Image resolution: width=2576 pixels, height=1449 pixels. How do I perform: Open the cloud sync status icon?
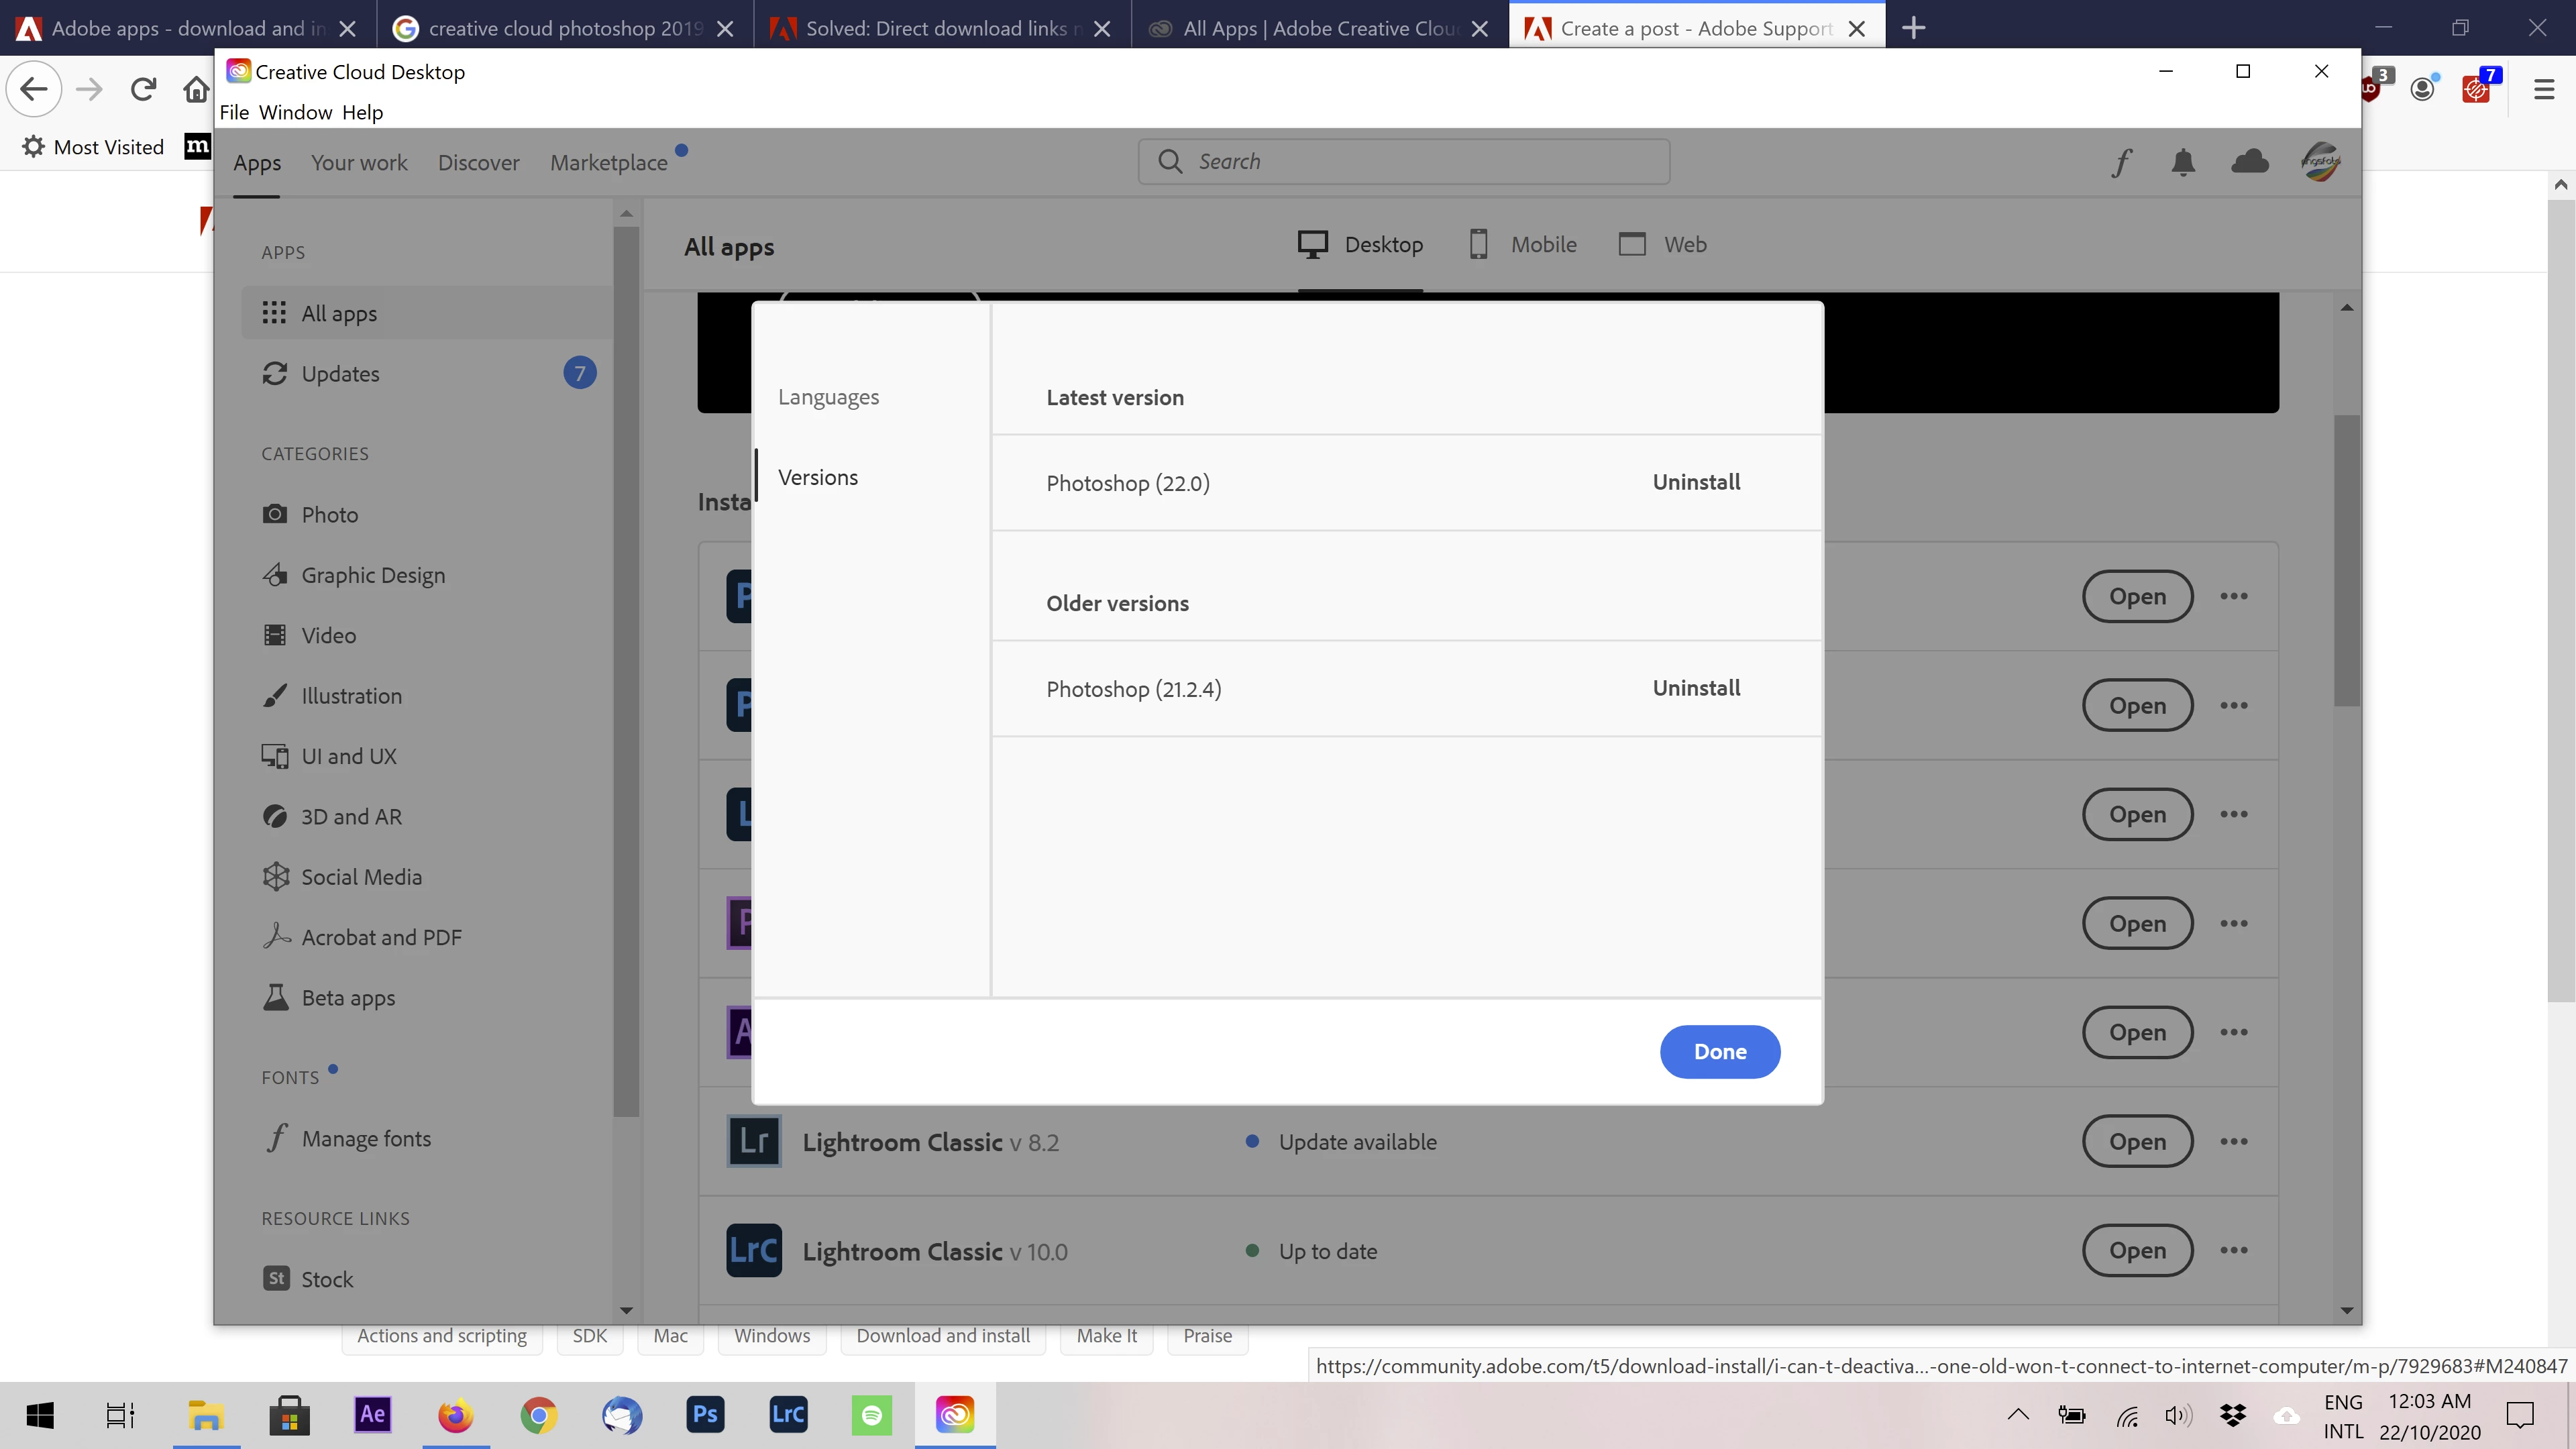[2249, 162]
